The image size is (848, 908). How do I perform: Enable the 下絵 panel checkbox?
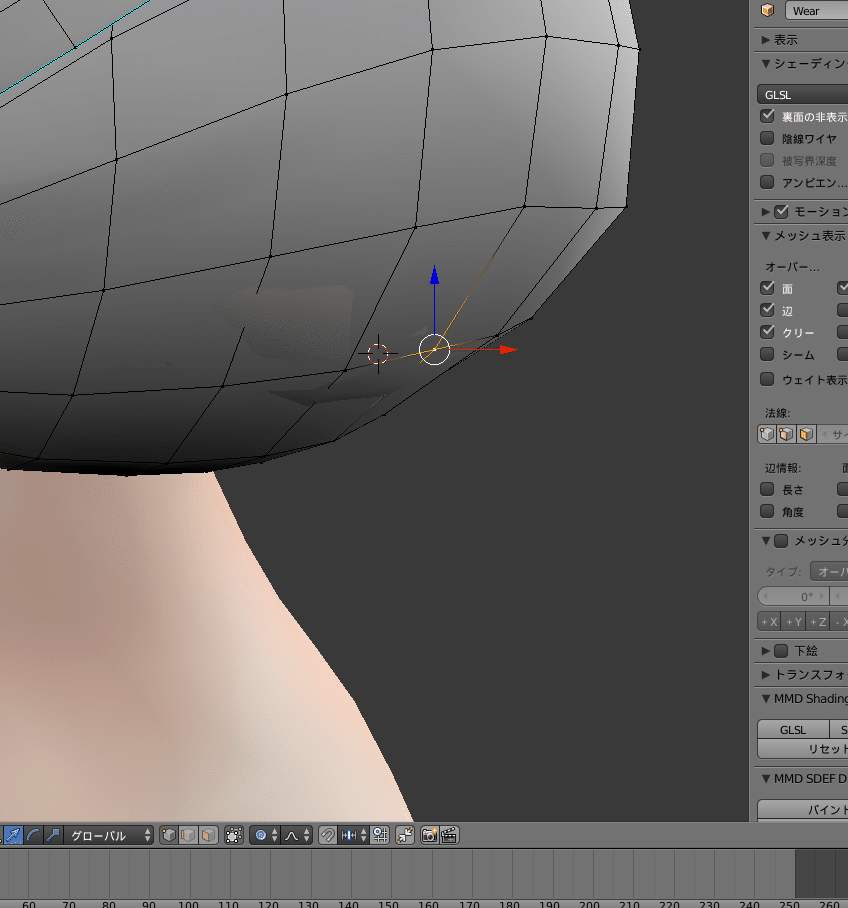pyautogui.click(x=781, y=651)
